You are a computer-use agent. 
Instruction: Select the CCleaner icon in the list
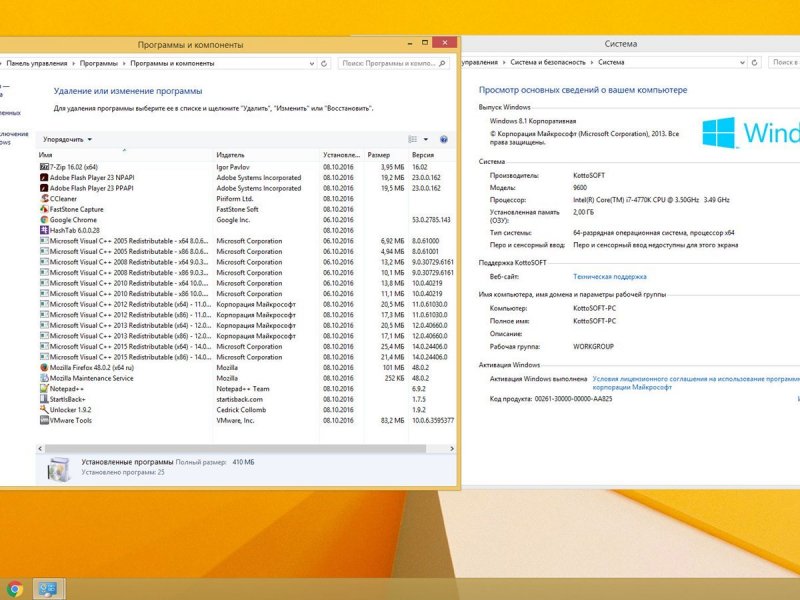[x=44, y=198]
